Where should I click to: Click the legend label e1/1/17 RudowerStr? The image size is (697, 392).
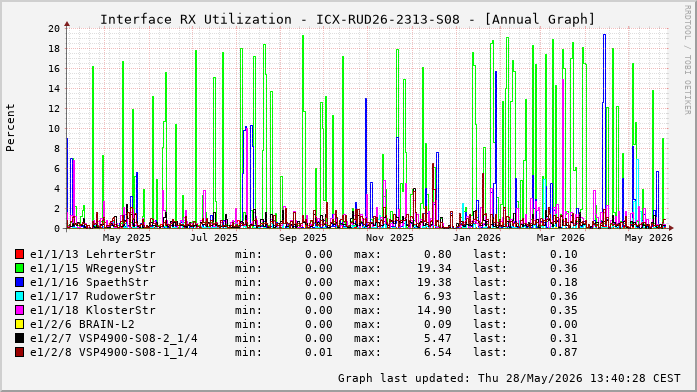point(93,296)
